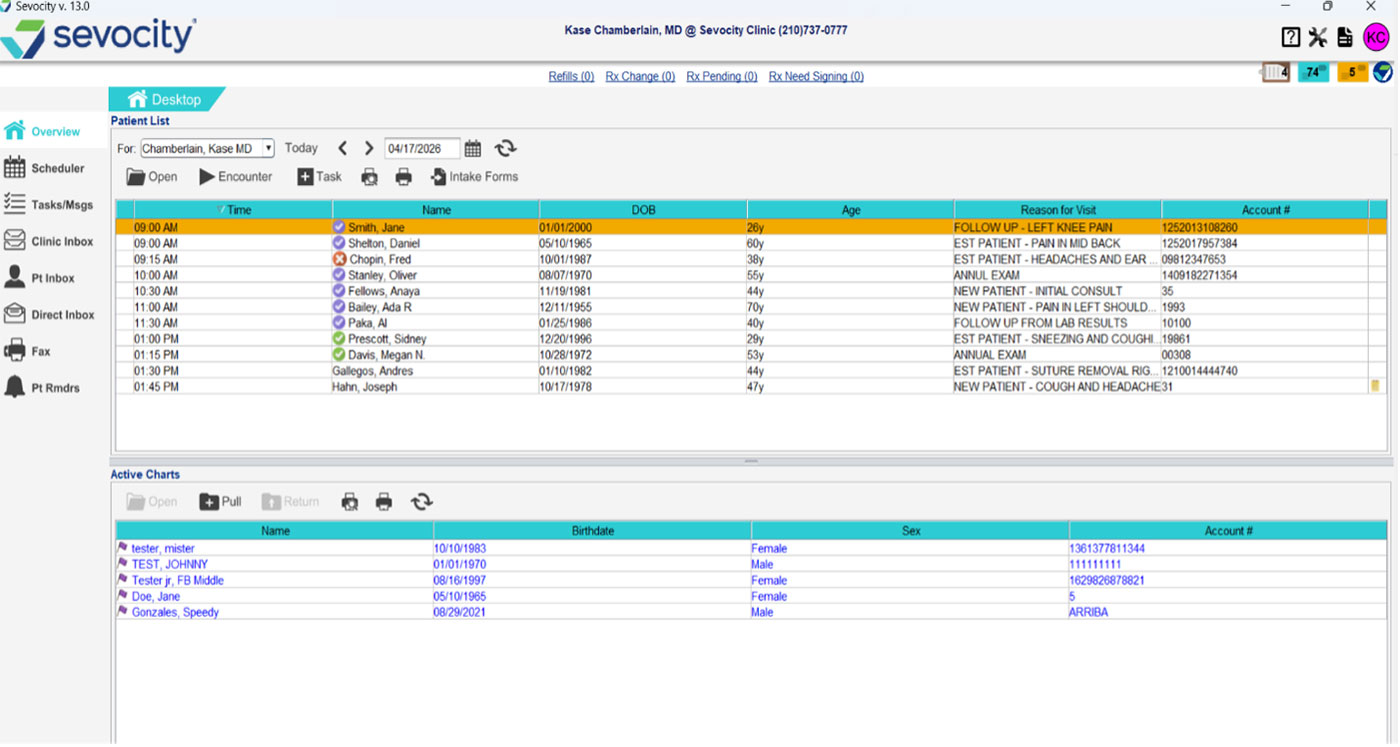Select tester, mister in Active Charts
This screenshot has width=1400, height=747.
[x=163, y=548]
